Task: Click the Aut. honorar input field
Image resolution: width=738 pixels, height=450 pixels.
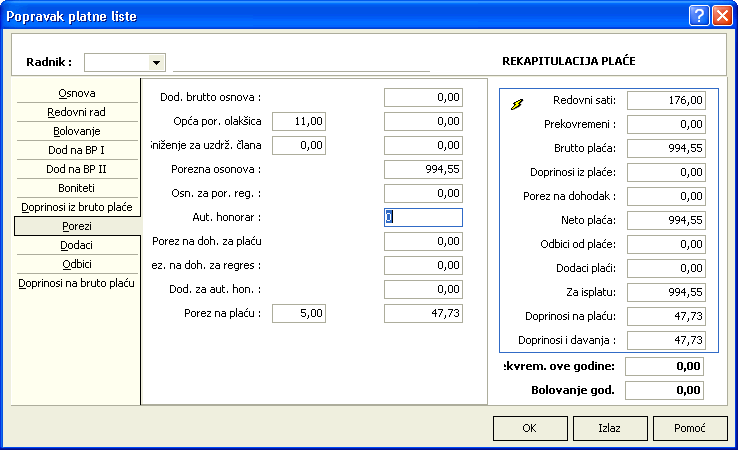Action: tap(423, 217)
